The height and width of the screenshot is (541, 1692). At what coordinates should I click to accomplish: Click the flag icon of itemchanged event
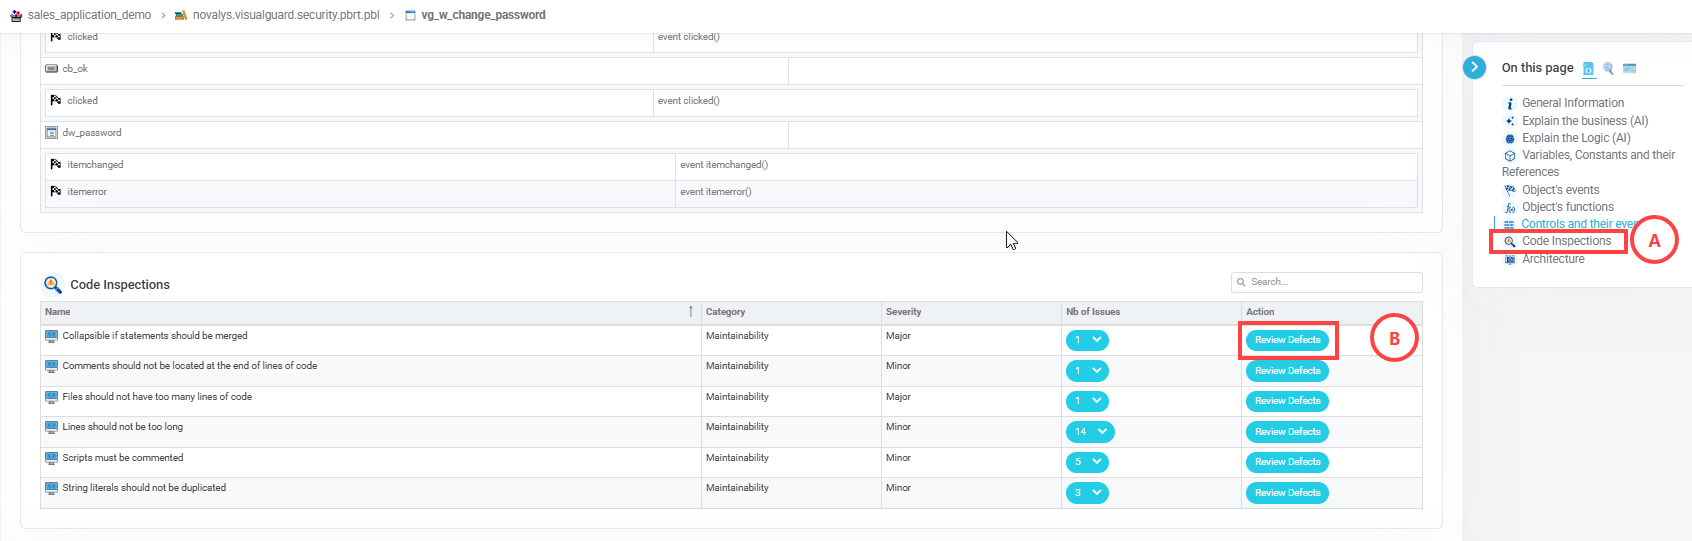[x=56, y=164]
